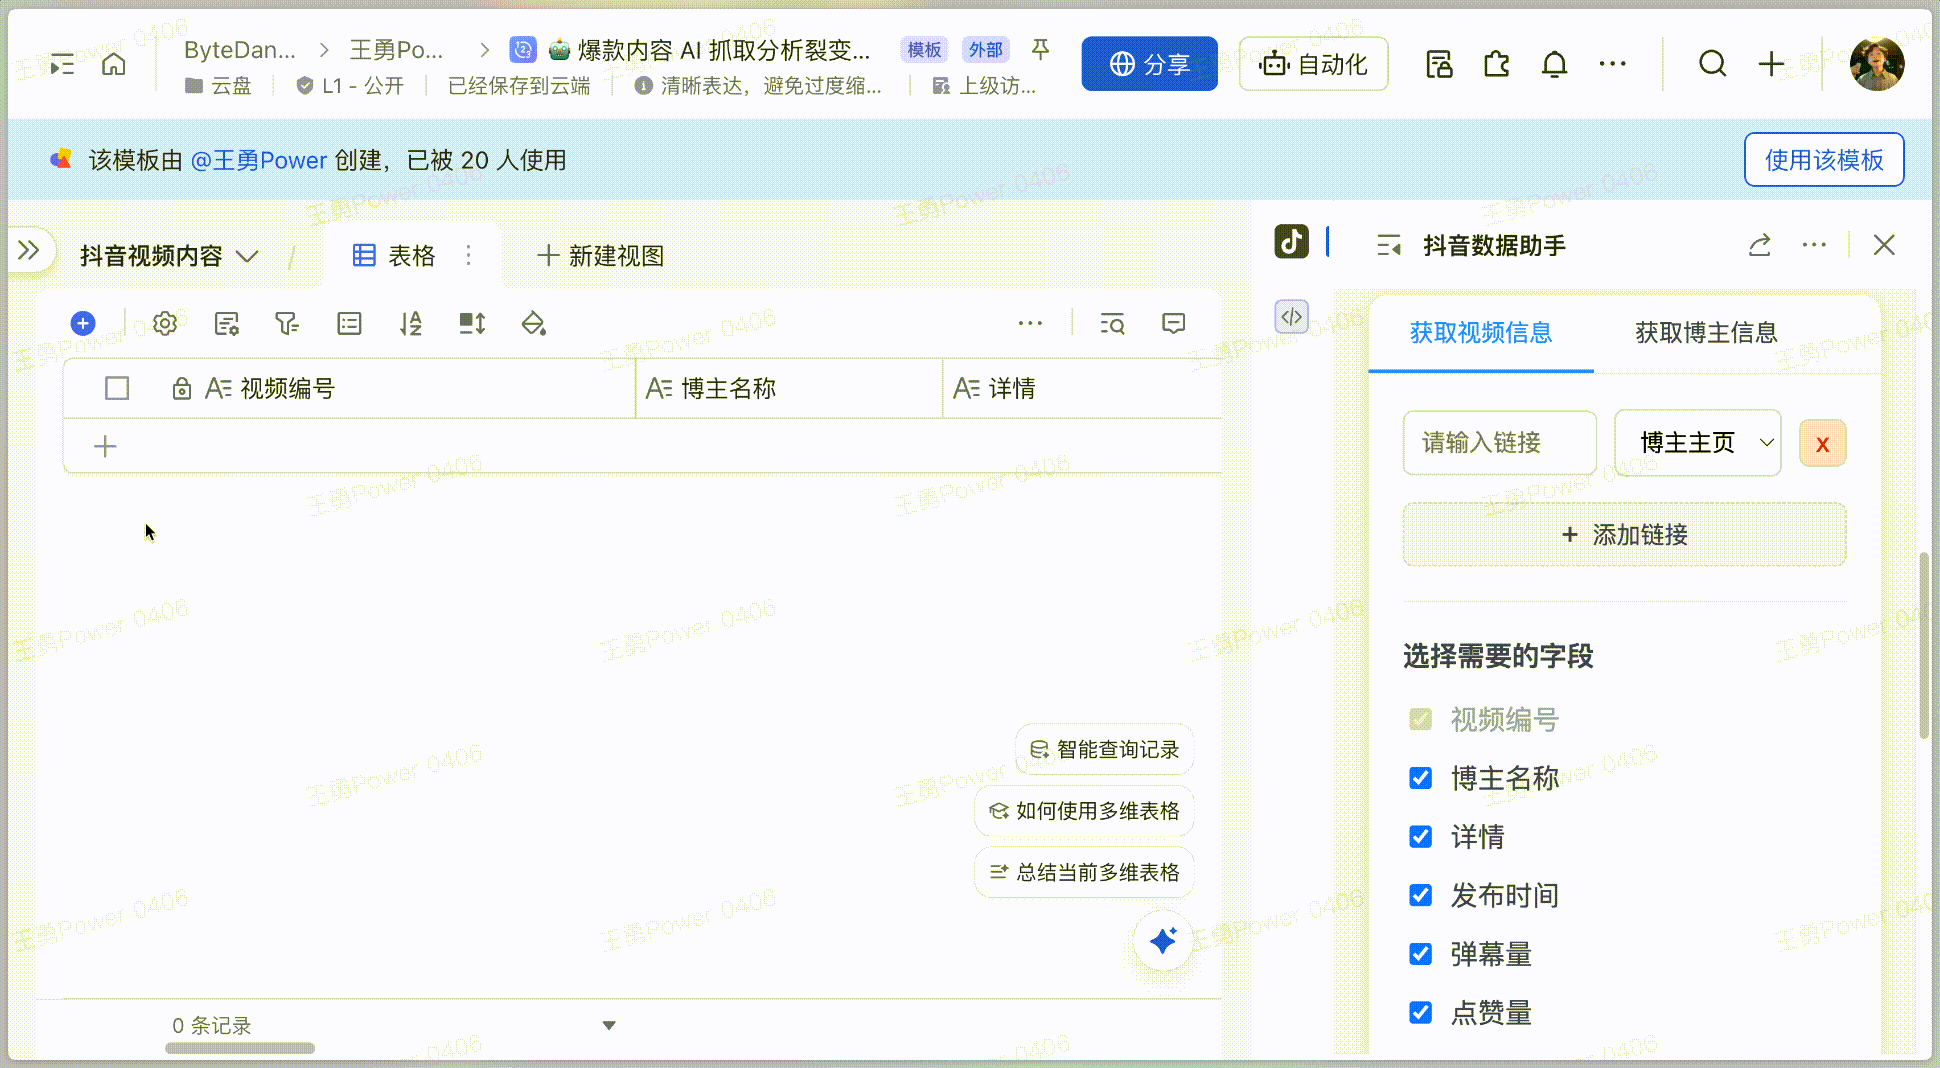
Task: Add a new row with plus under table
Action: (x=105, y=446)
